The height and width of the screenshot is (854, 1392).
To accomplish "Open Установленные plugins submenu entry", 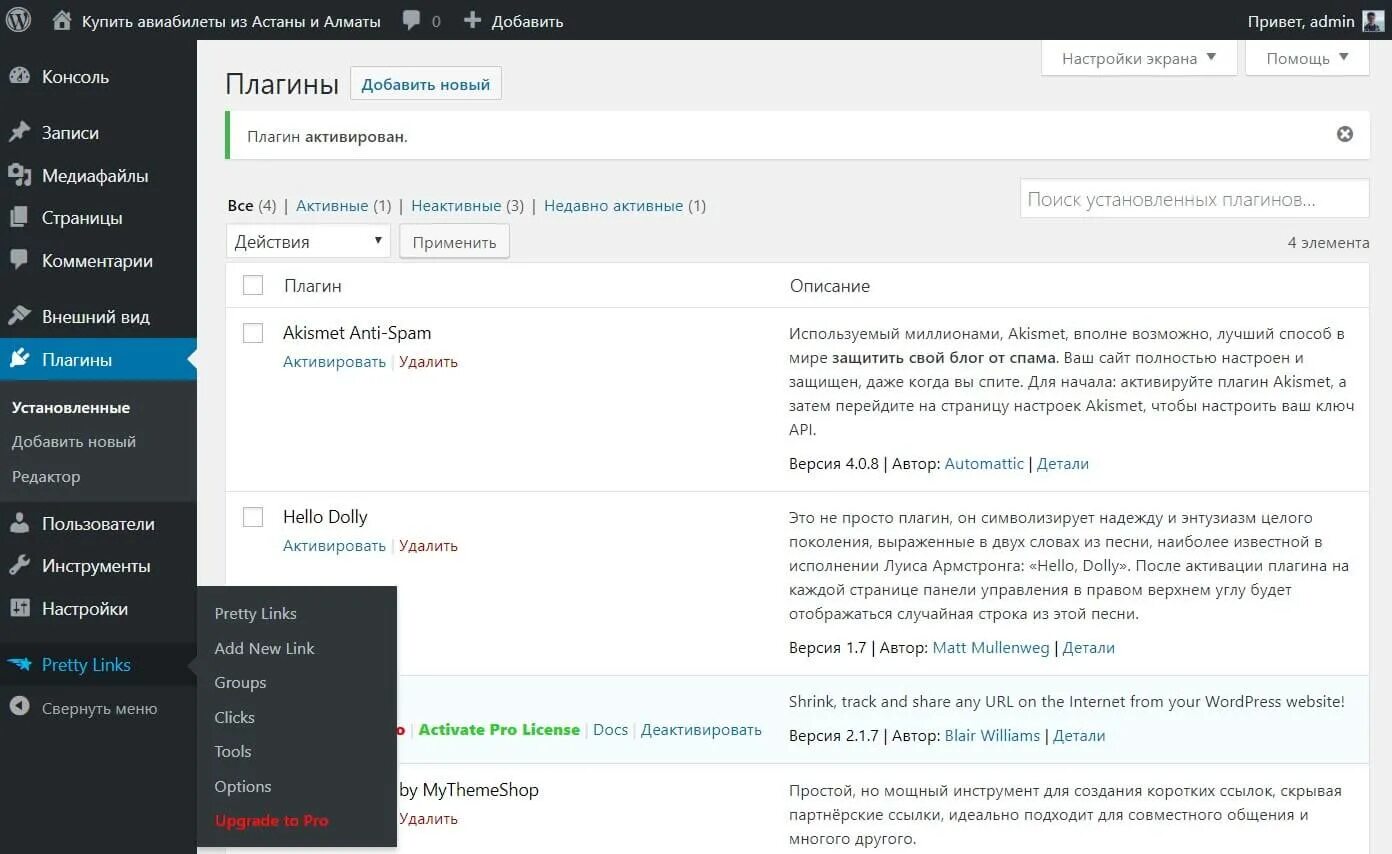I will click(71, 407).
